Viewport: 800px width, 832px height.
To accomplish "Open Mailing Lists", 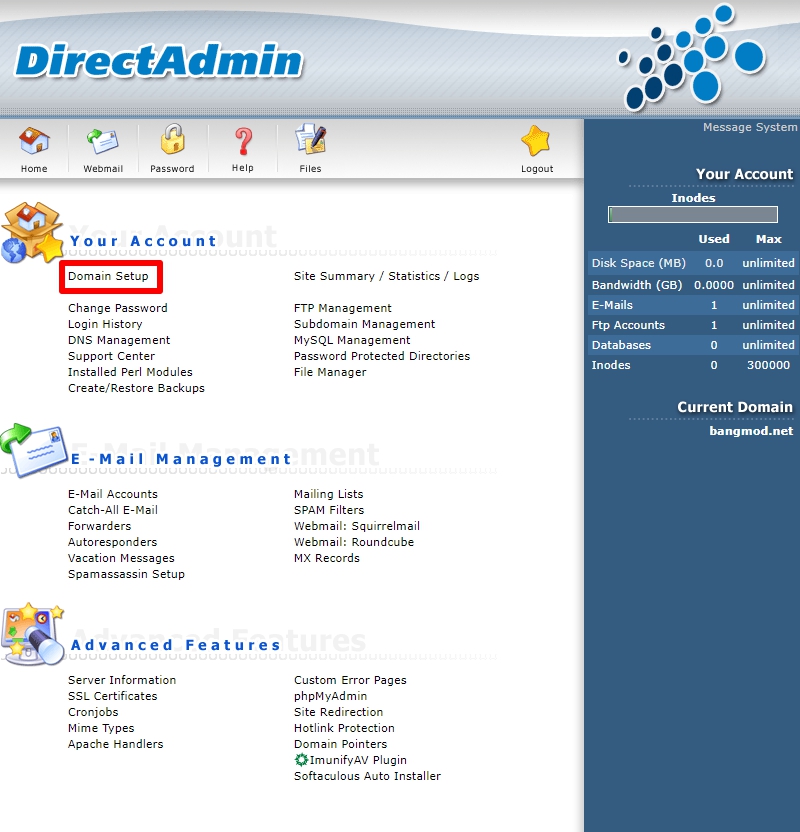I will pos(328,493).
